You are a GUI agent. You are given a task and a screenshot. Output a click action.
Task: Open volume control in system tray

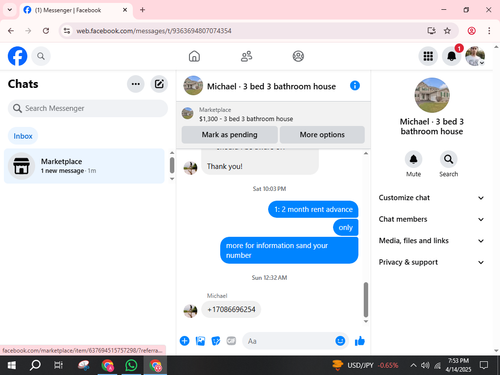(x=425, y=365)
